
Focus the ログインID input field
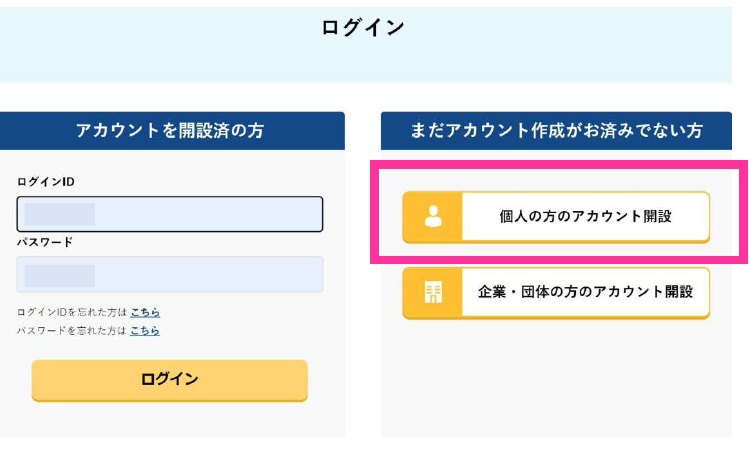(x=170, y=214)
